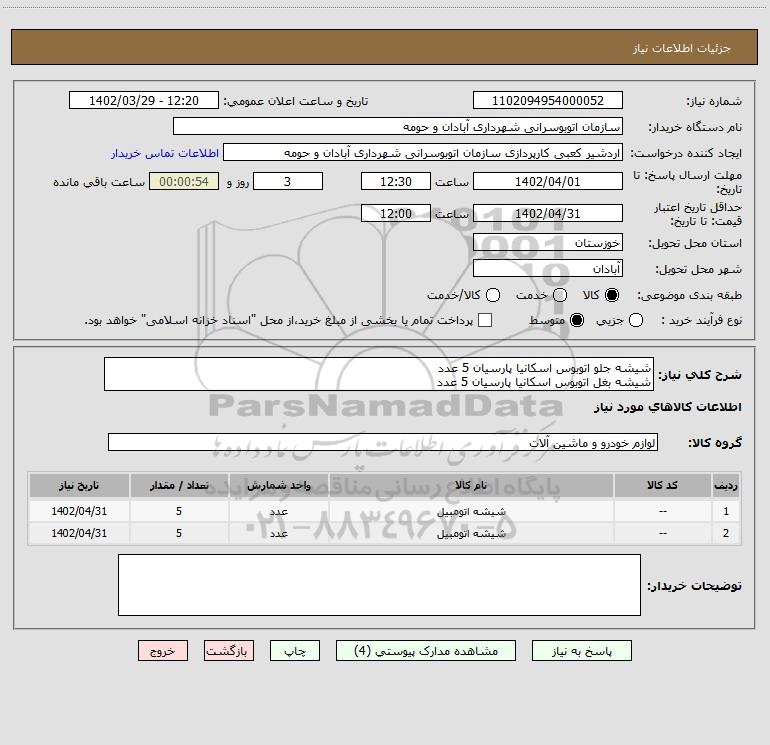Click the general need description text area
The width and height of the screenshot is (770, 745).
[379, 374]
